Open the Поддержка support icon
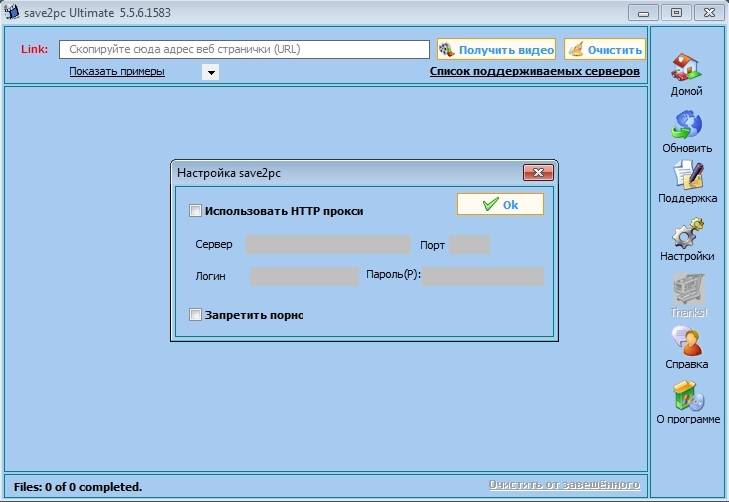The image size is (729, 502). point(688,175)
